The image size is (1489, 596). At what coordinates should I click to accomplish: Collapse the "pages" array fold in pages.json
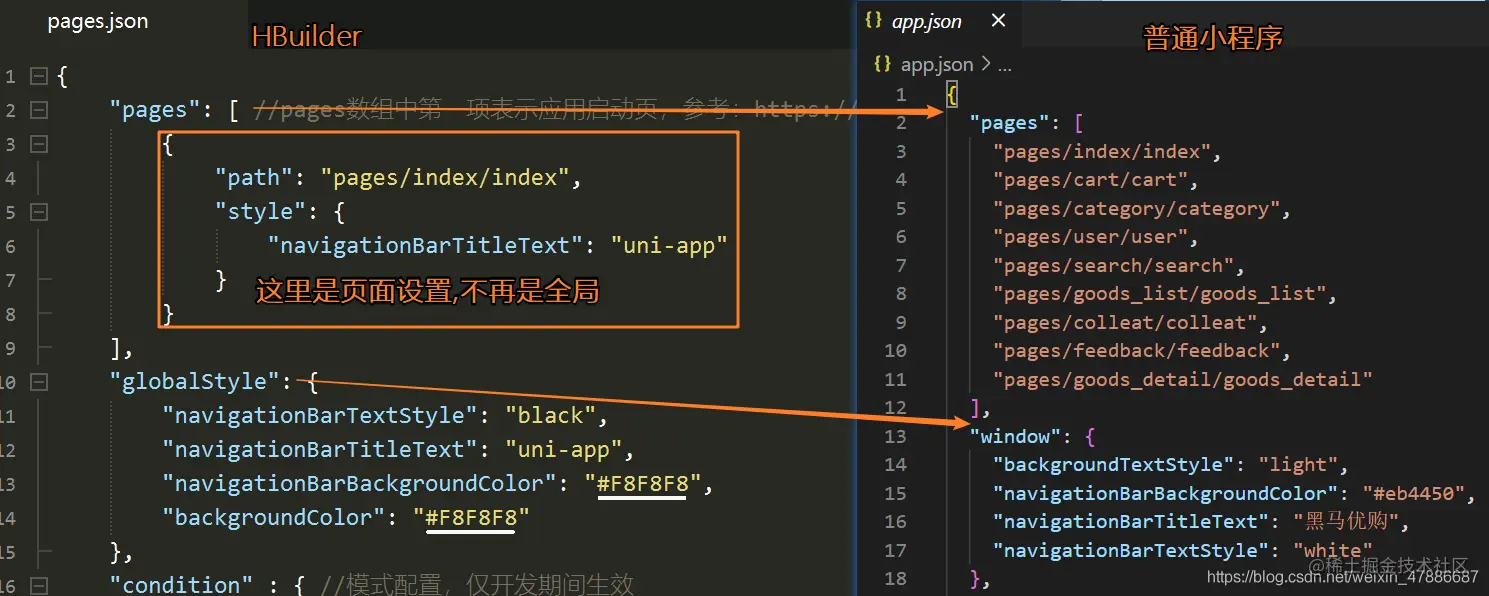pyautogui.click(x=38, y=110)
